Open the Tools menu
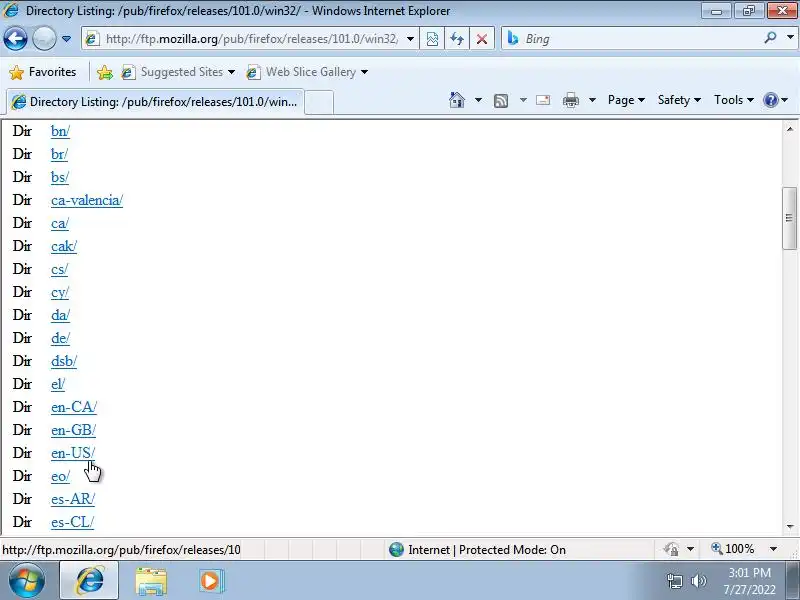 (734, 100)
